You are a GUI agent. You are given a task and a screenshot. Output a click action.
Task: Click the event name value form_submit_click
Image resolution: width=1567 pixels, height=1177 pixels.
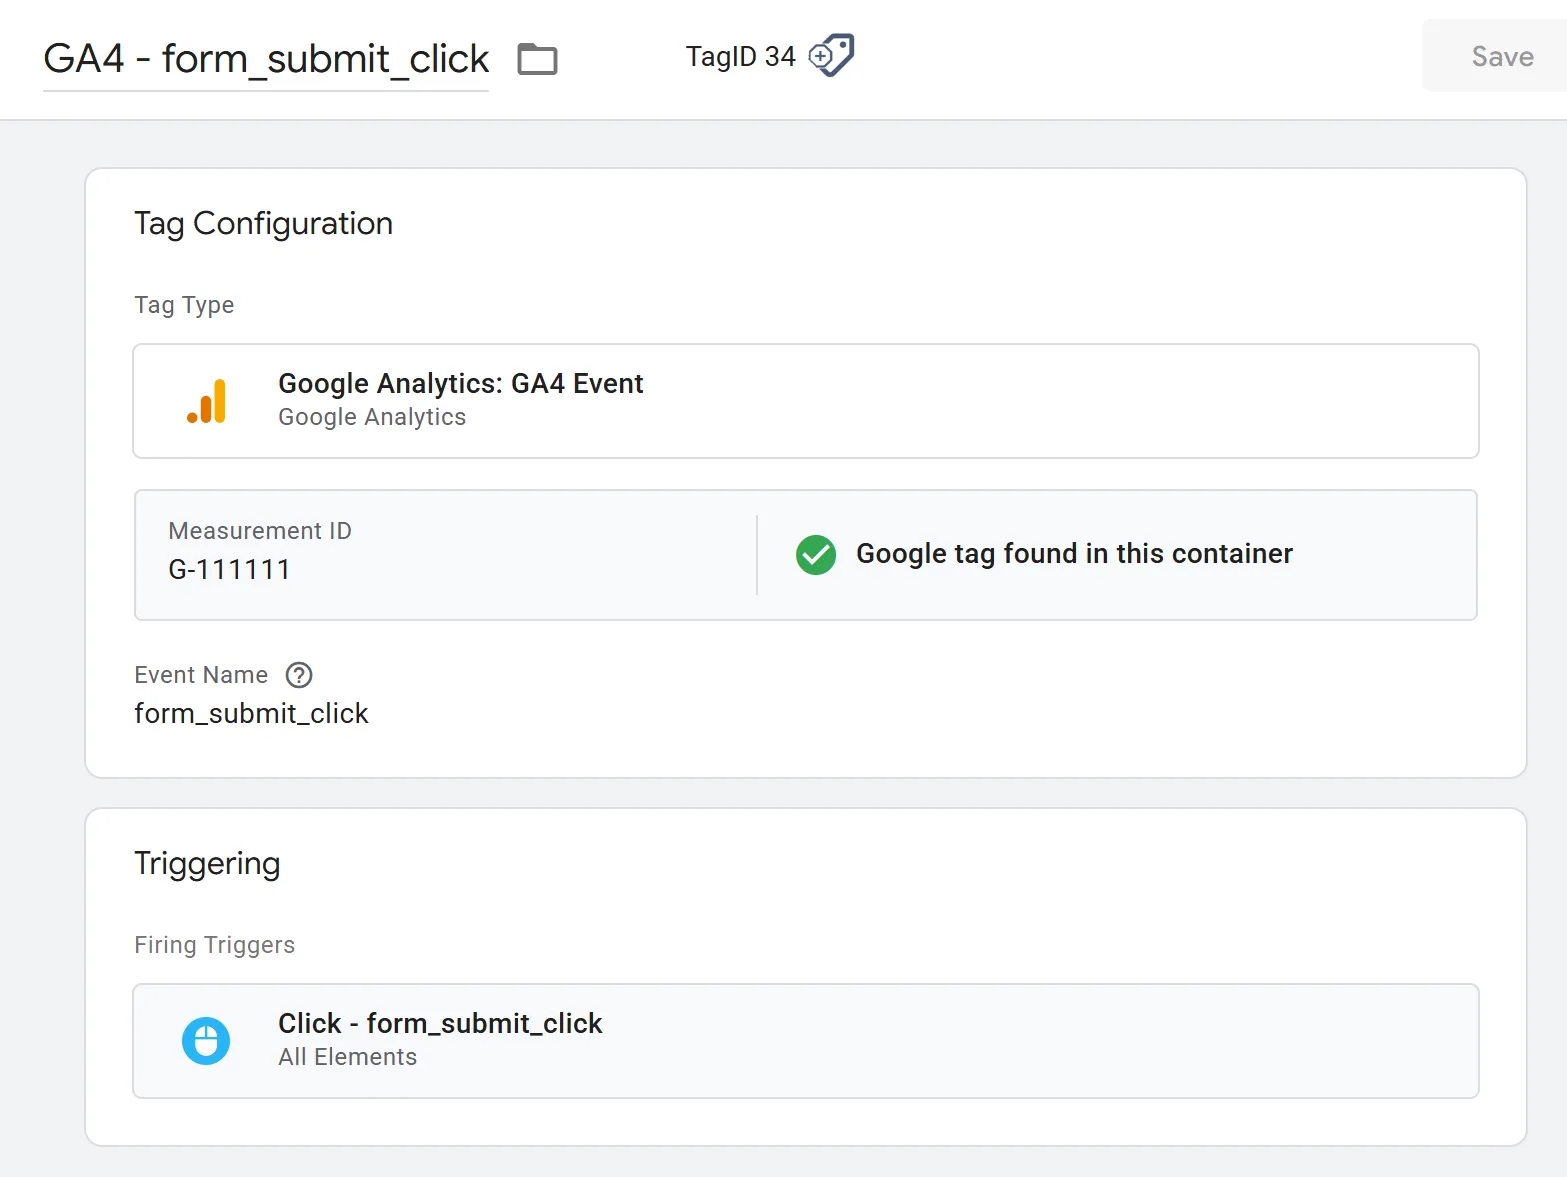[x=251, y=713]
